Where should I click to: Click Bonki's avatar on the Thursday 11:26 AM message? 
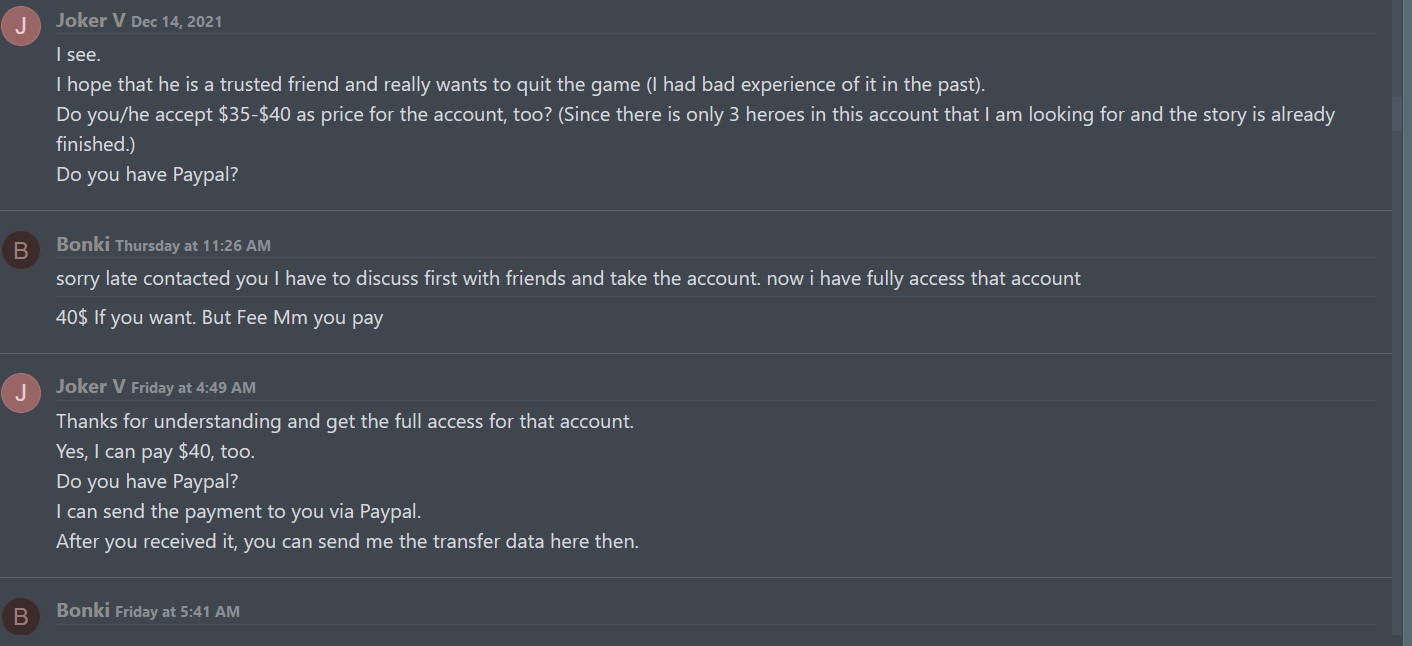coord(21,251)
